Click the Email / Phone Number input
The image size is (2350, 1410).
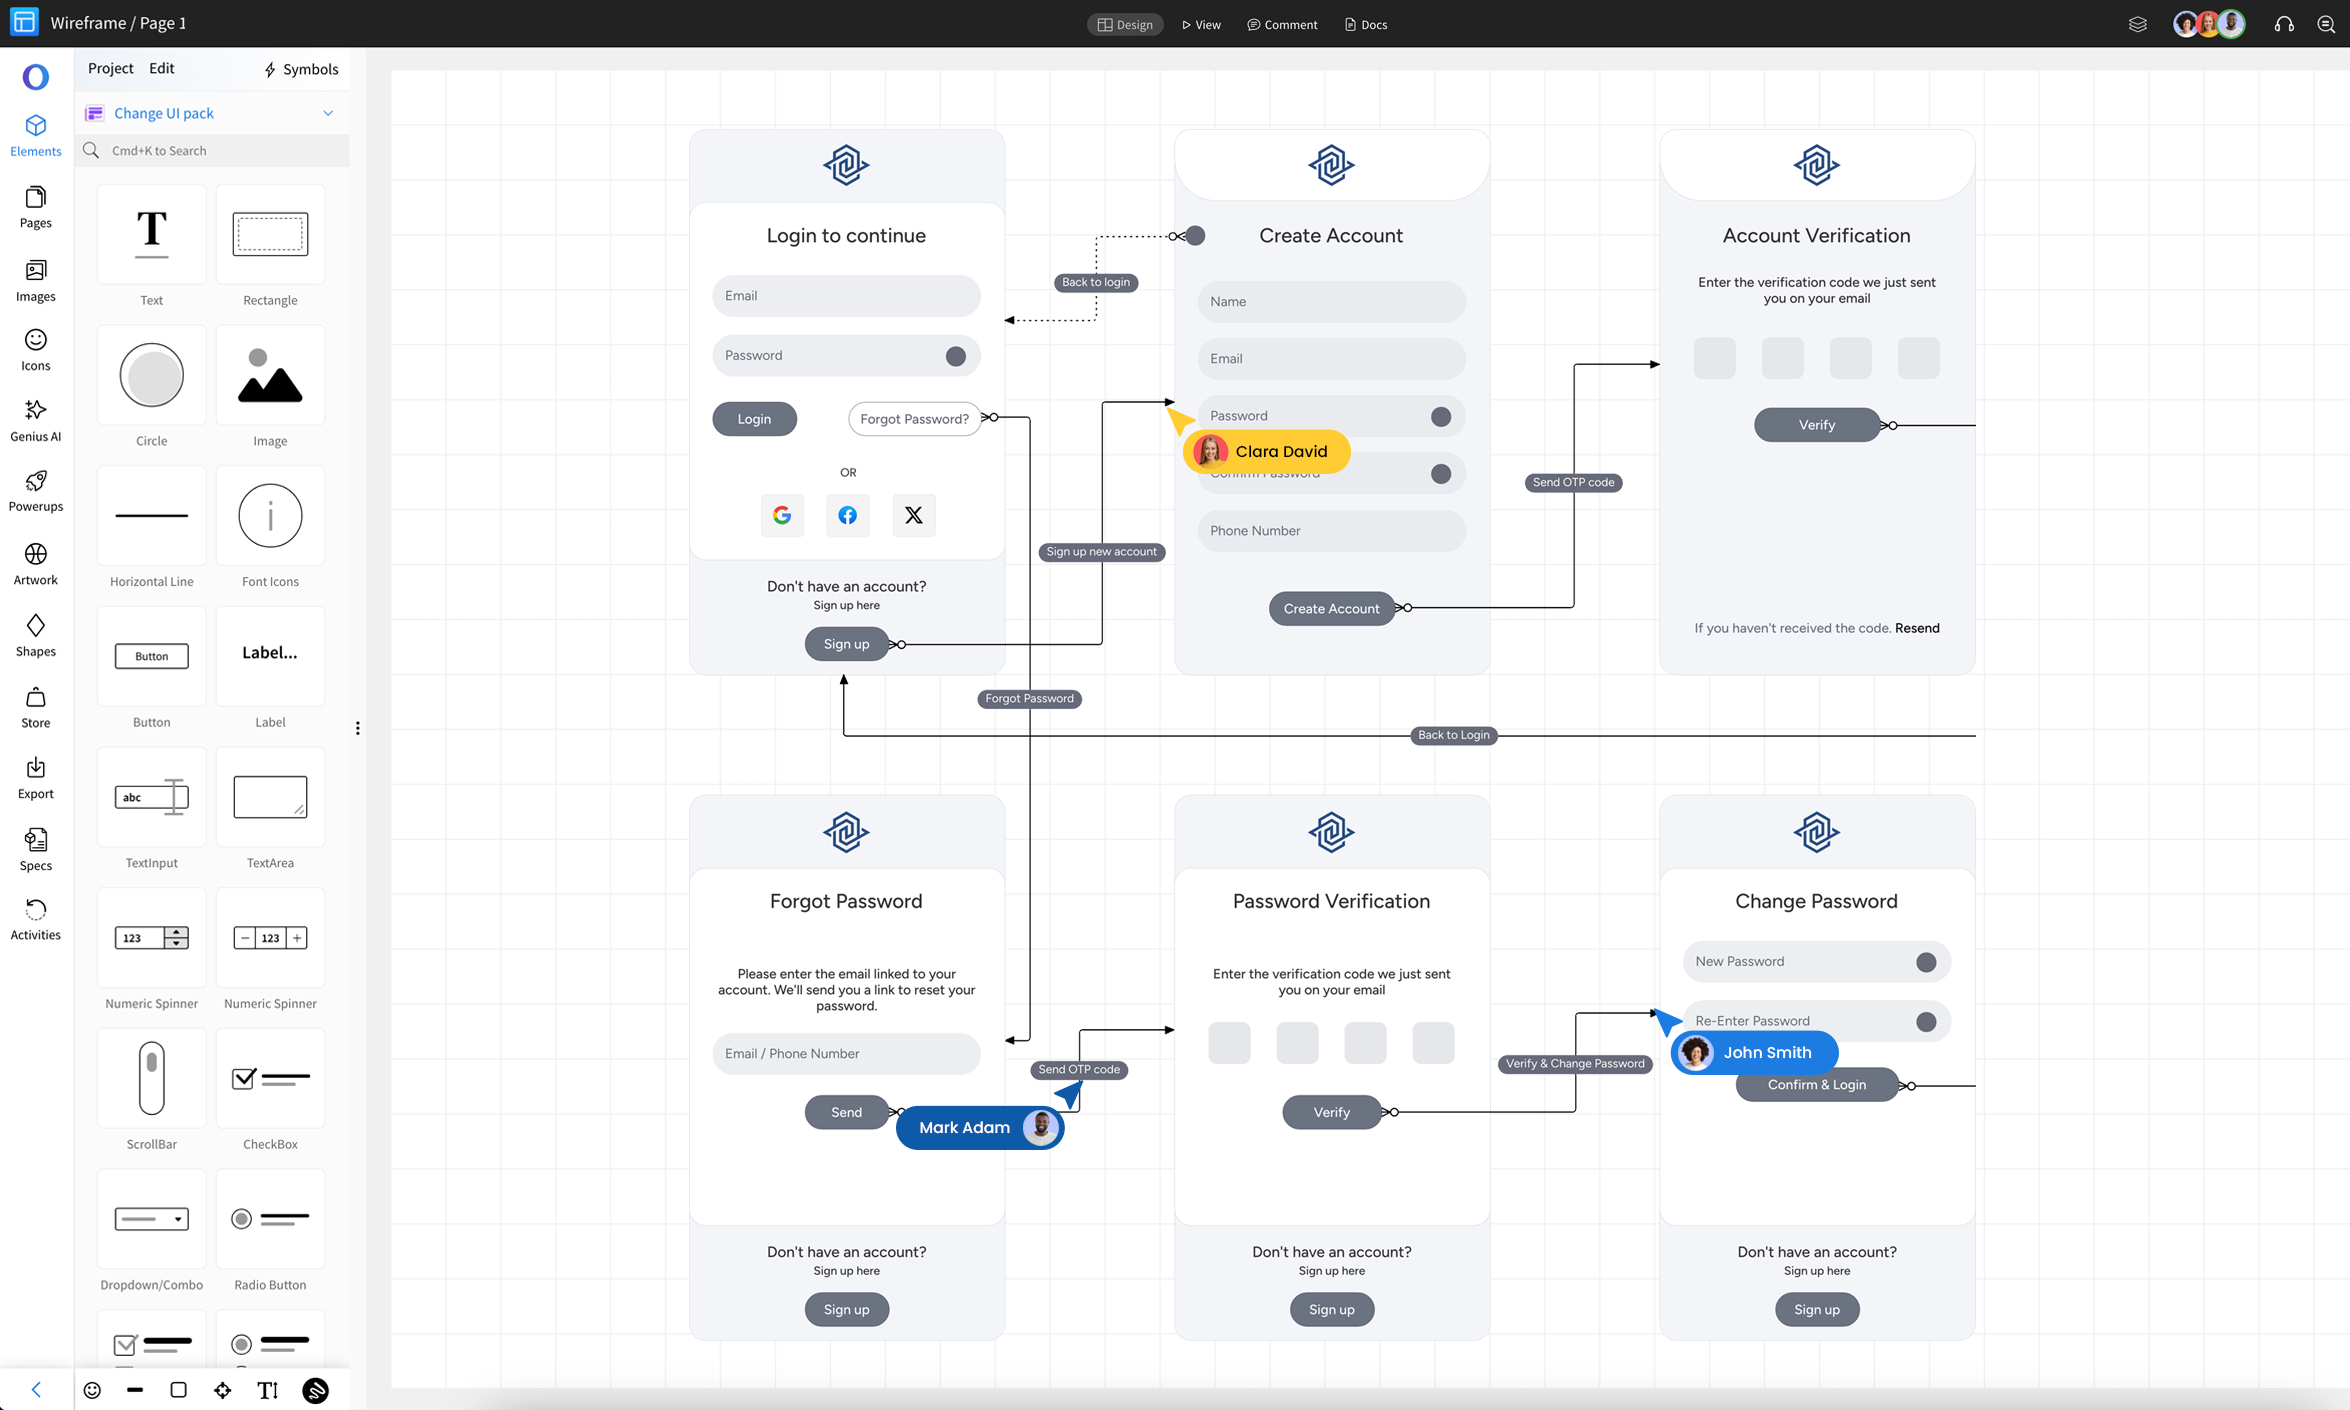pyautogui.click(x=846, y=1054)
